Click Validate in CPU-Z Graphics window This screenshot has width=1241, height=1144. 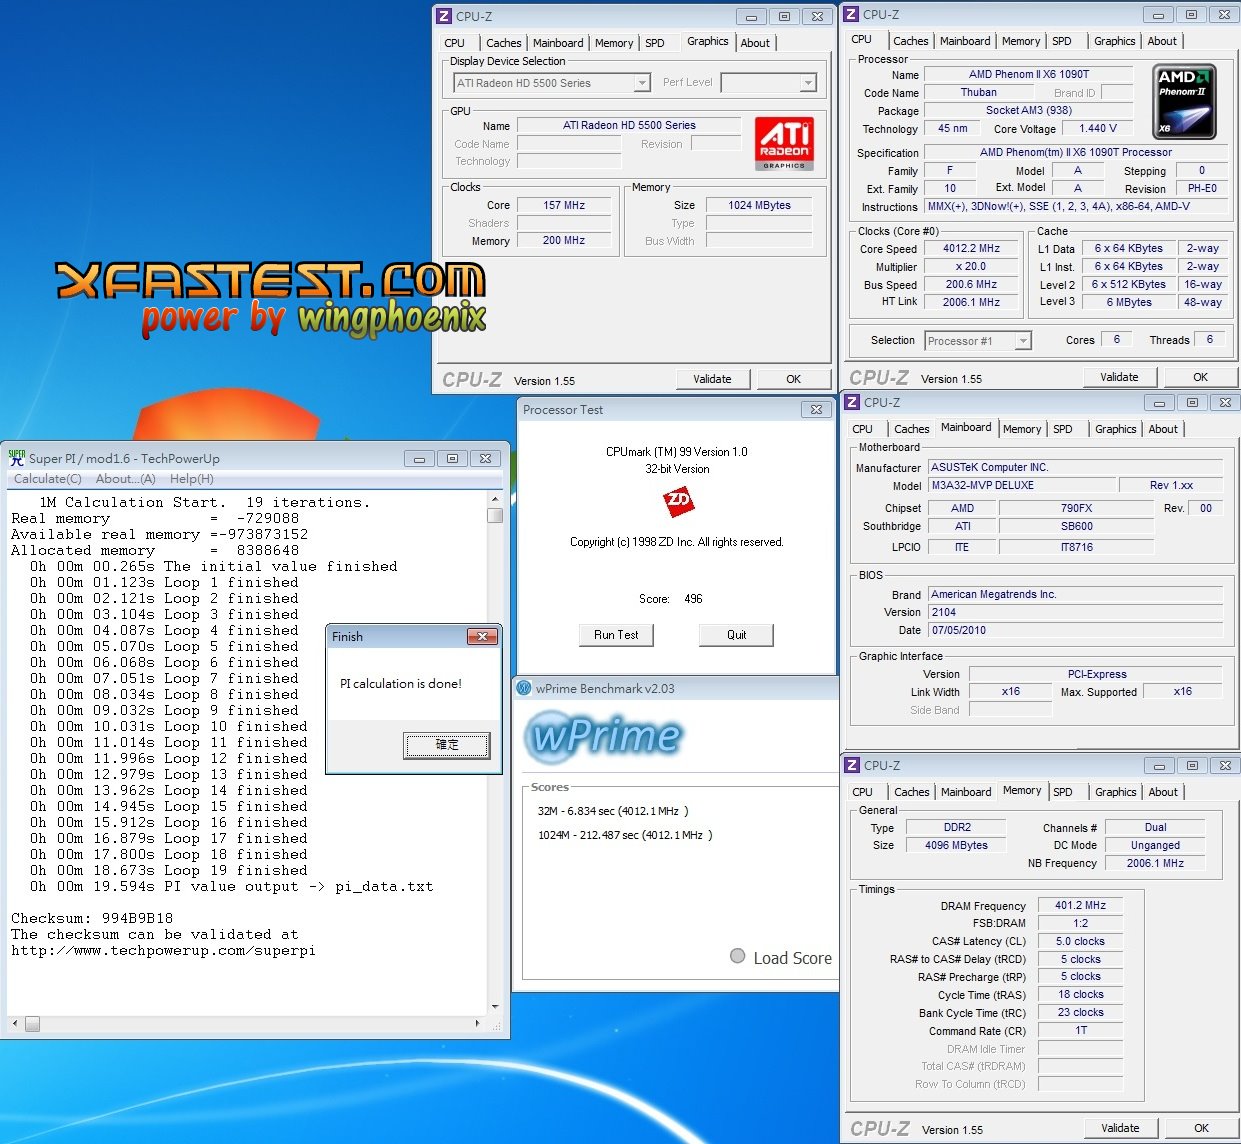(x=712, y=379)
